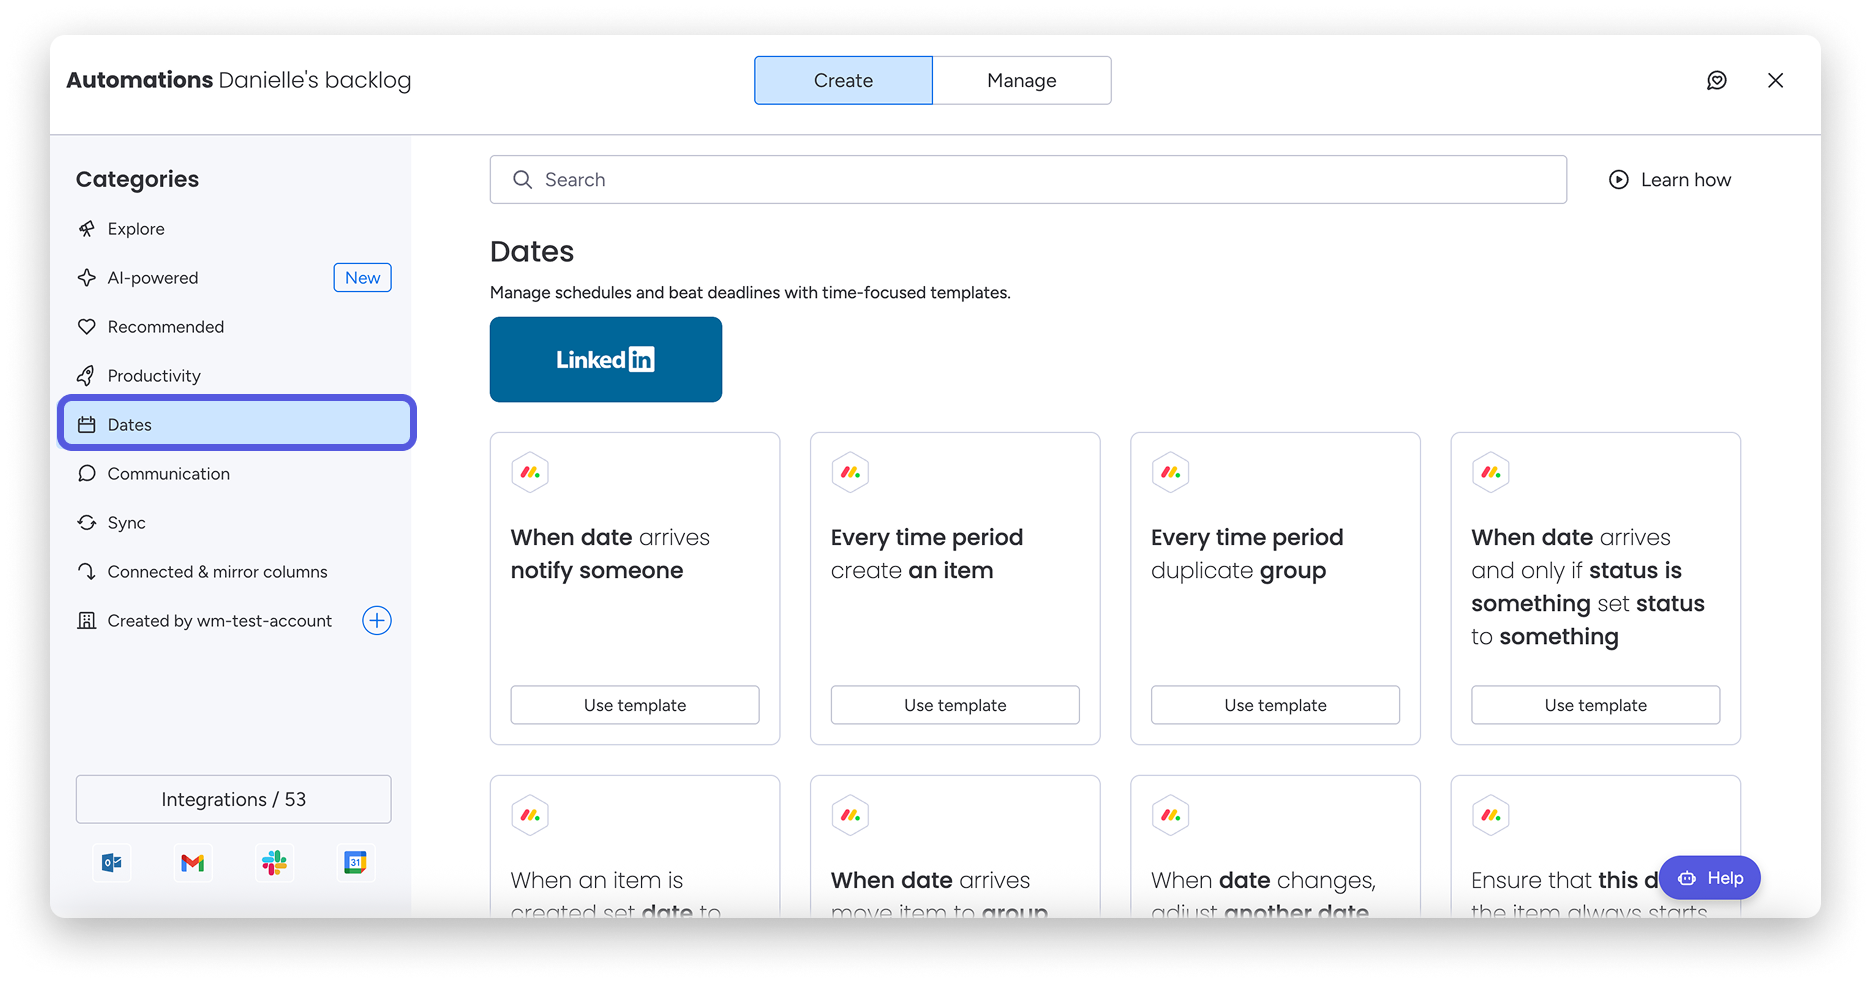The image size is (1871, 983).
Task: Click the Integrations / 53 button
Action: tap(233, 800)
